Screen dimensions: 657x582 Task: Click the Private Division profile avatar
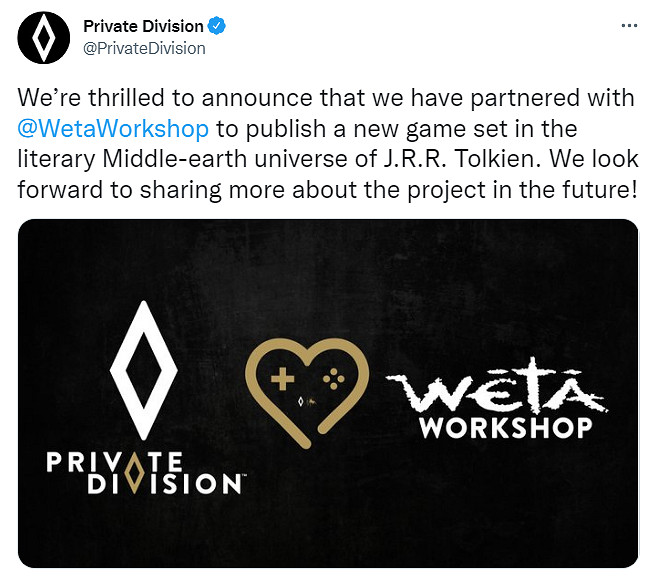click(x=43, y=37)
